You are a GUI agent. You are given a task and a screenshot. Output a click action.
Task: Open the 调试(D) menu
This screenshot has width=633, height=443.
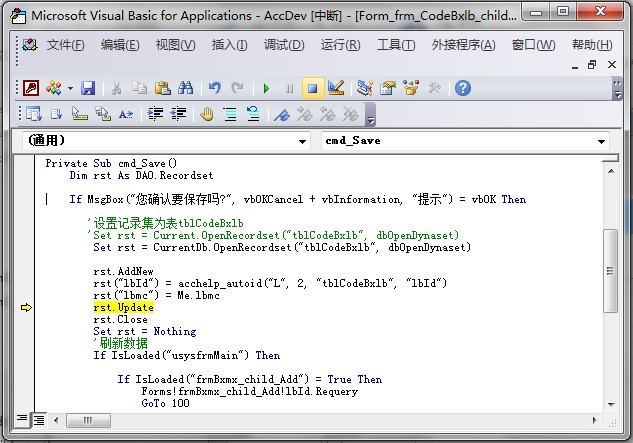point(284,45)
